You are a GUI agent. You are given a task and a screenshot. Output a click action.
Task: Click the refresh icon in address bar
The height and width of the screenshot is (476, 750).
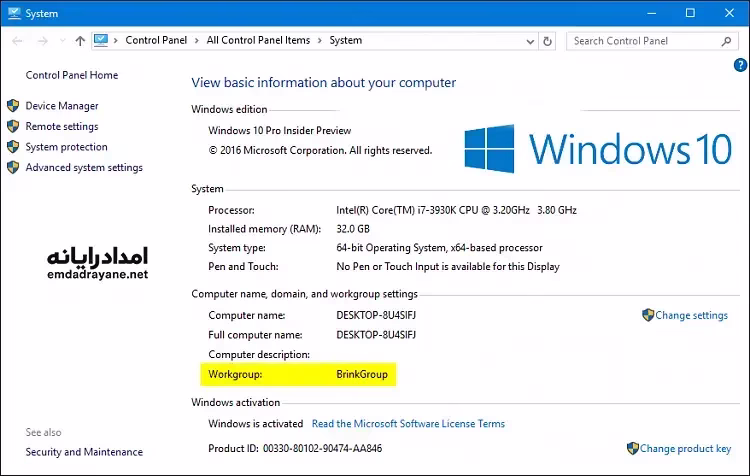pos(546,41)
